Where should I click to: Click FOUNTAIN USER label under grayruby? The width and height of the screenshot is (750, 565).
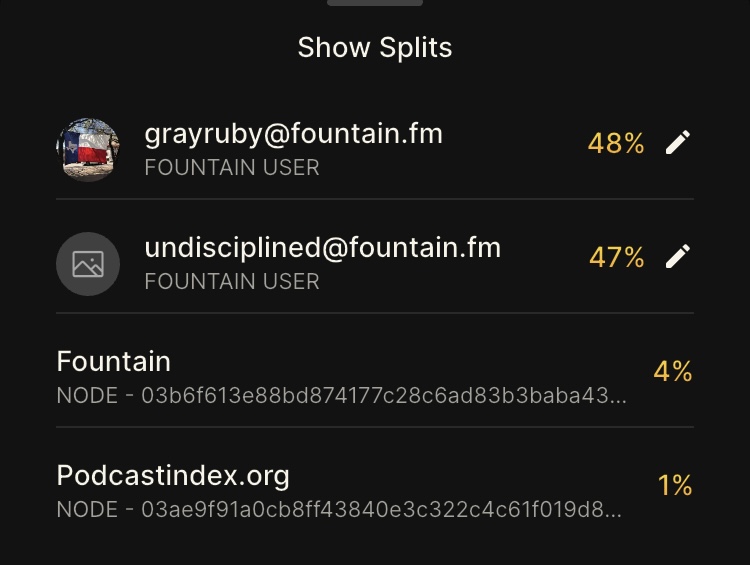(232, 167)
